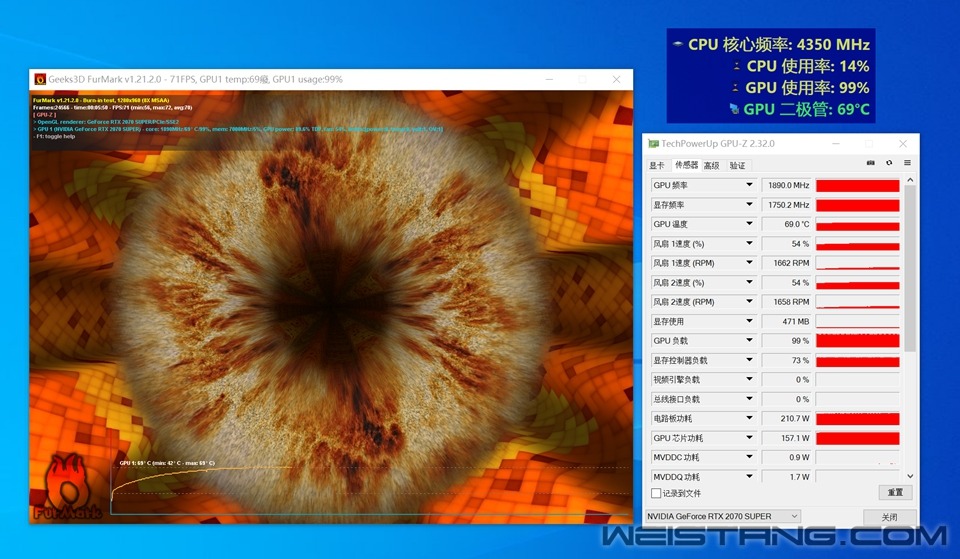Open the GPU-Z hamburger menu

tap(907, 163)
